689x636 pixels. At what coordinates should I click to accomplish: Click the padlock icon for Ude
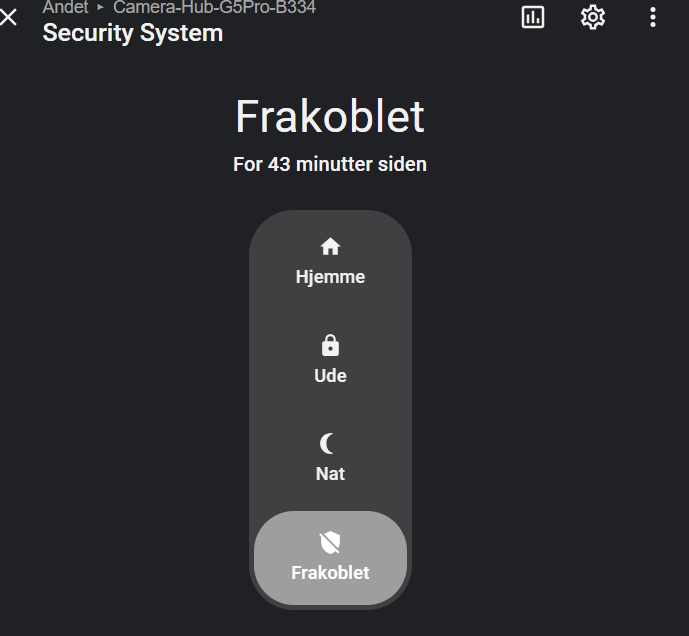click(x=330, y=346)
